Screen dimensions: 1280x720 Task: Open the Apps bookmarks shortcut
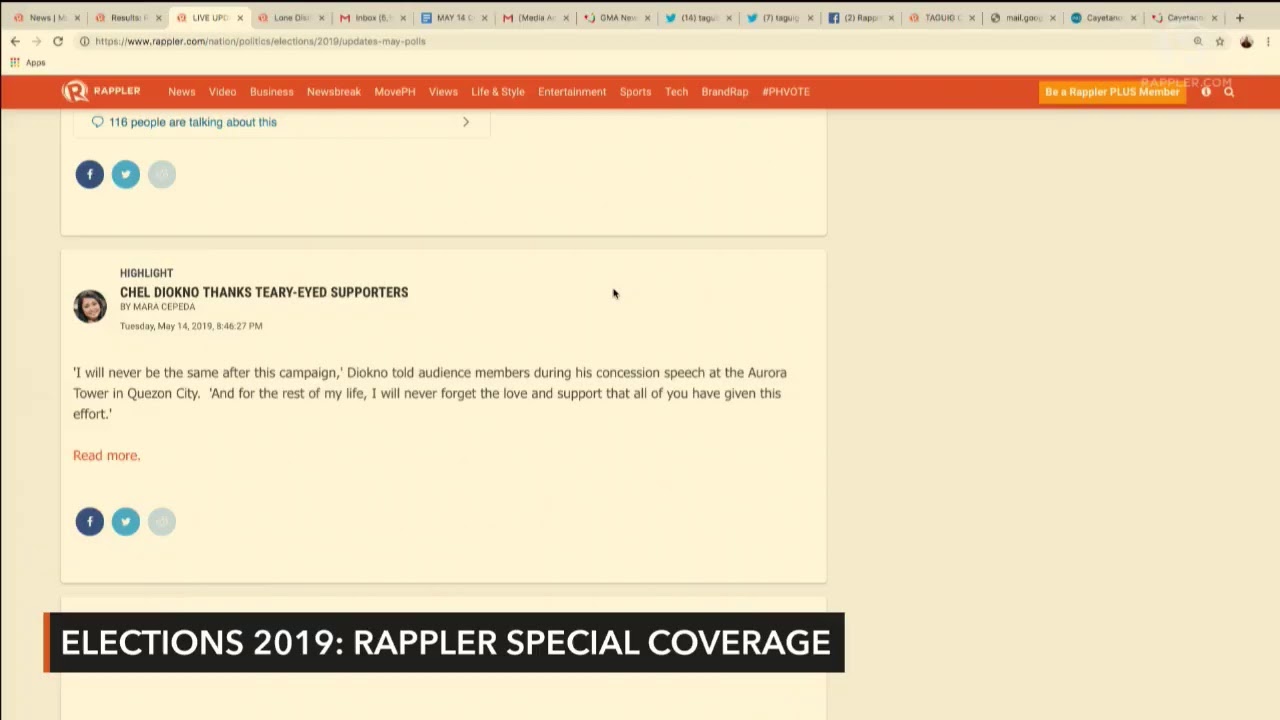28,63
